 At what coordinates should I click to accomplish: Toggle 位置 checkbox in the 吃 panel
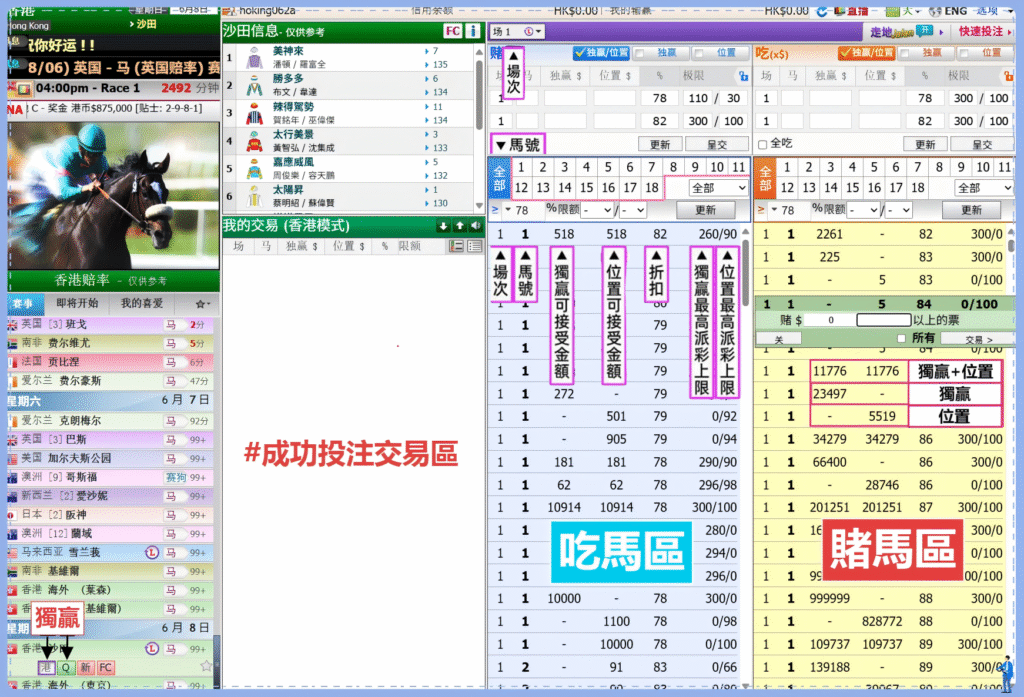click(965, 53)
